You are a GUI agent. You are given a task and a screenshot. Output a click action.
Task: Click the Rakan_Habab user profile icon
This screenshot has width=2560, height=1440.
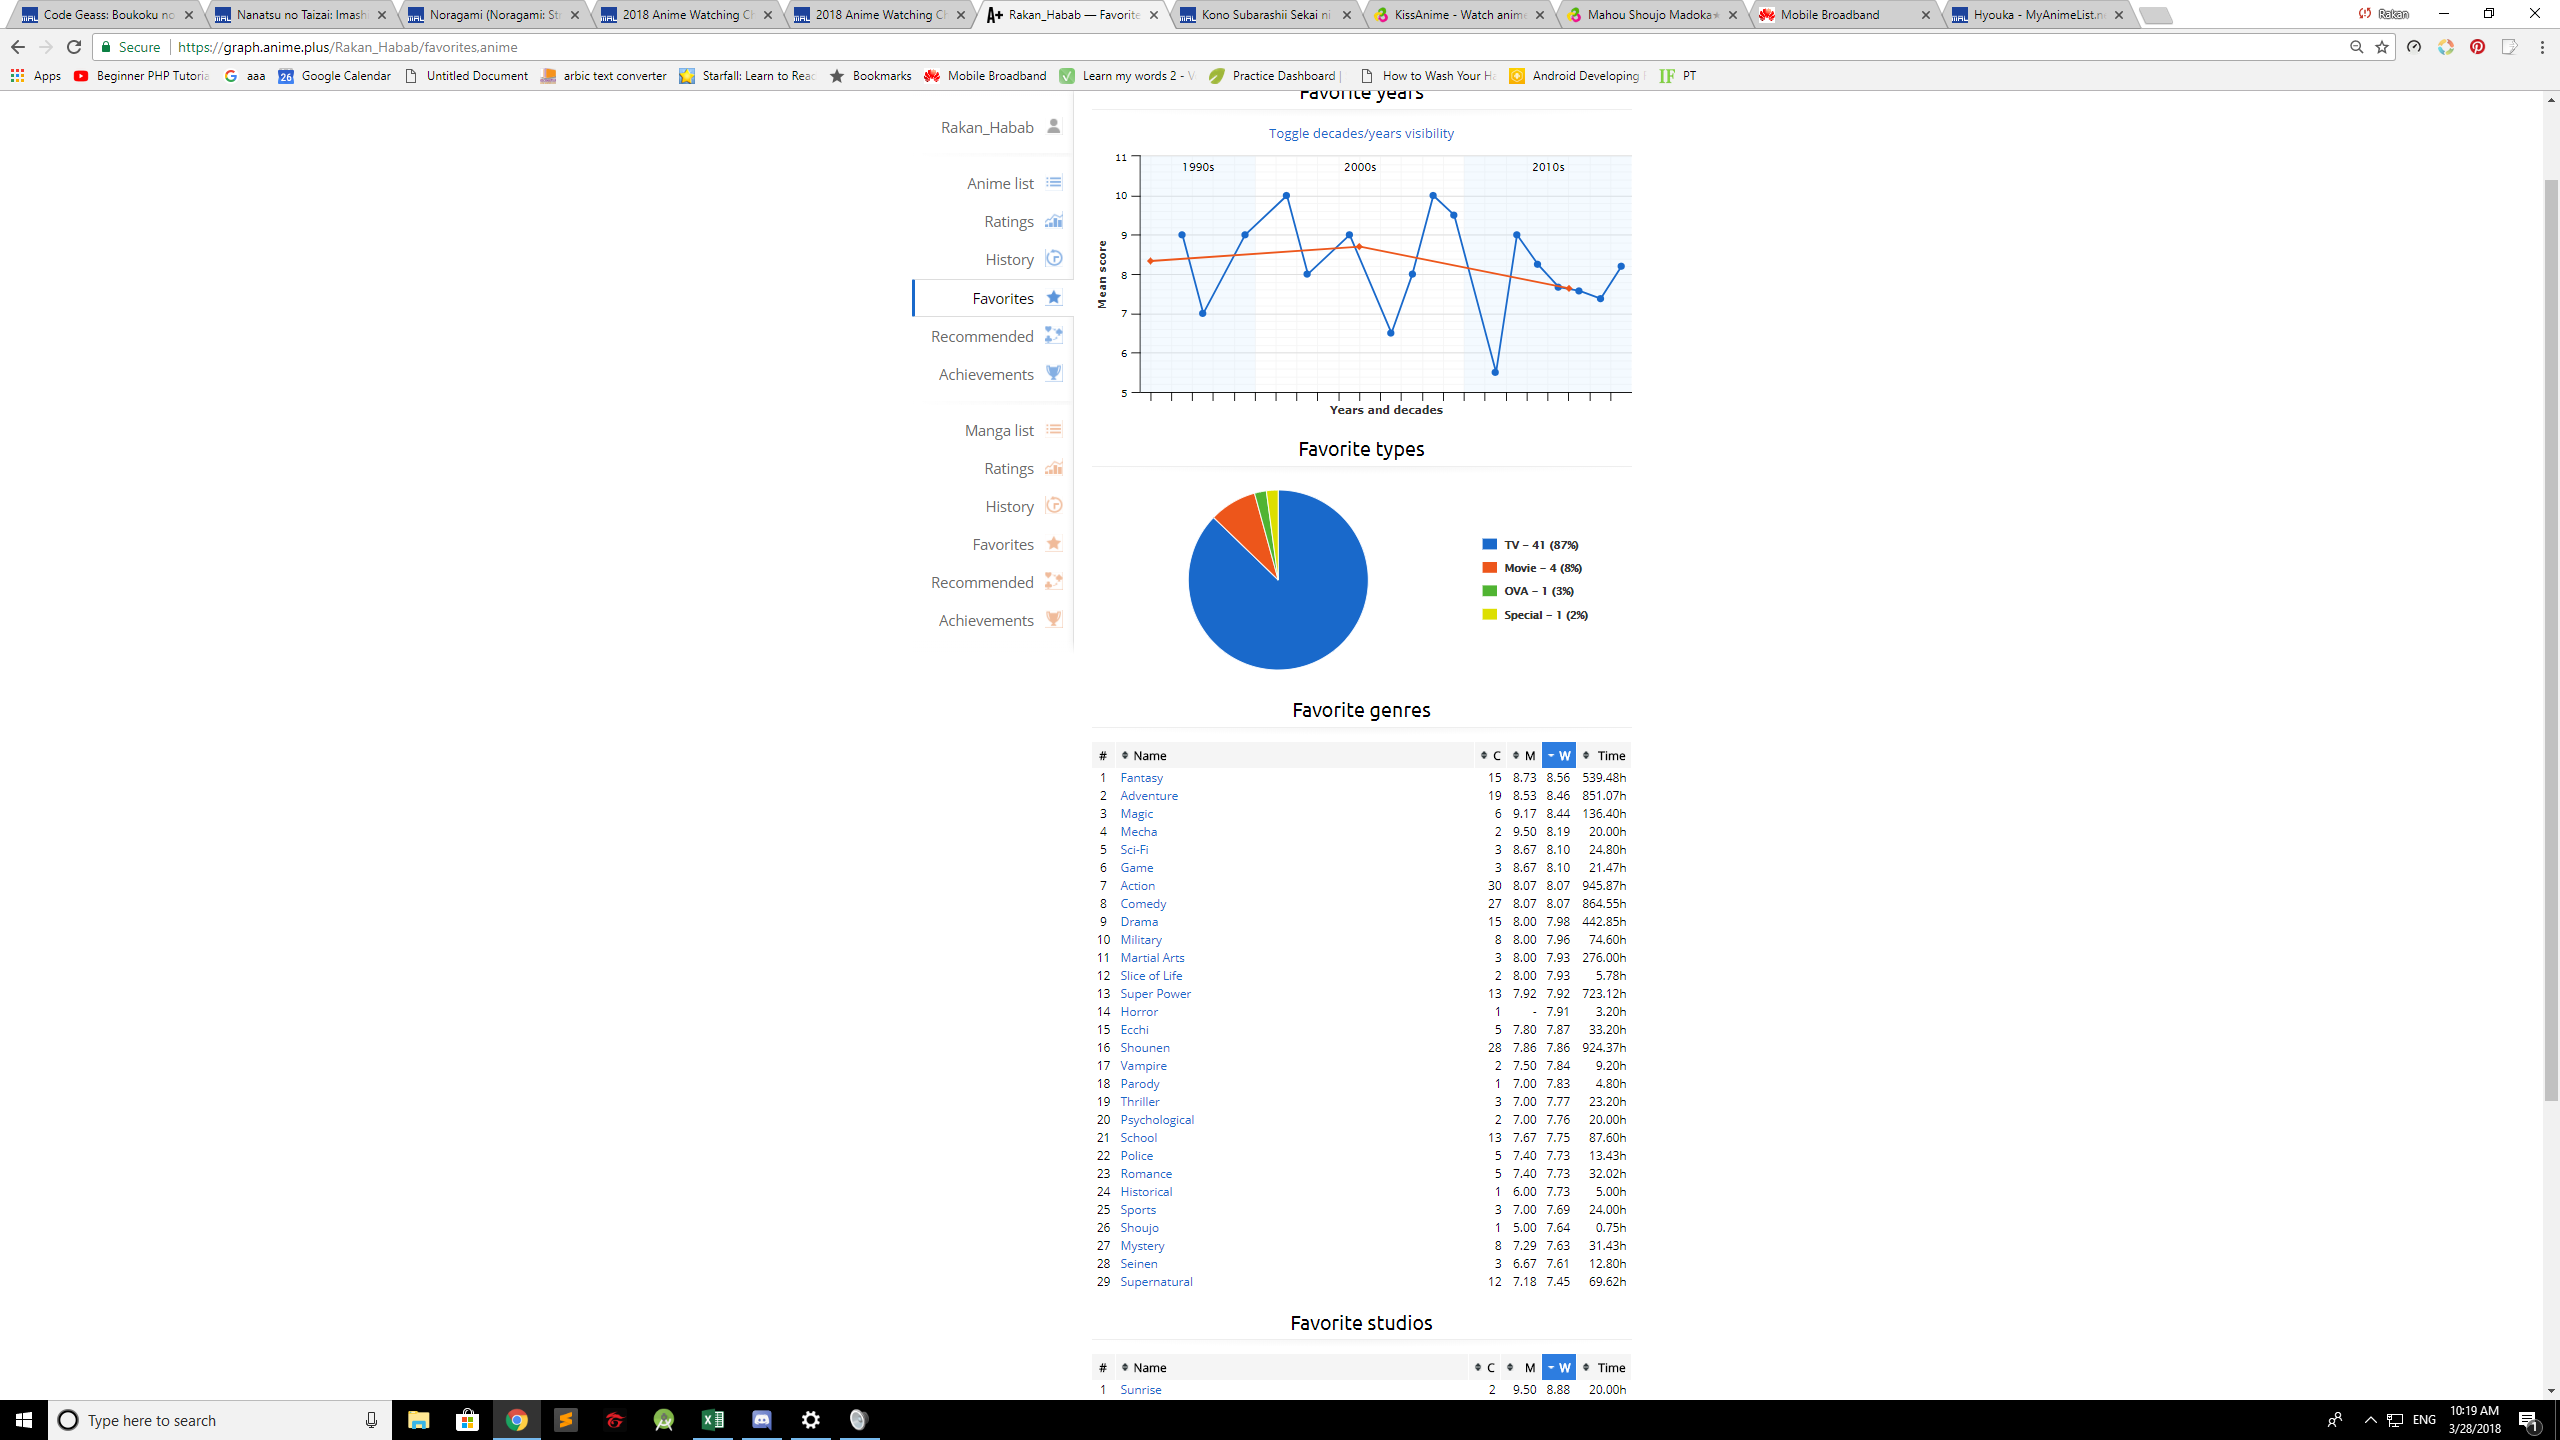[x=1053, y=126]
